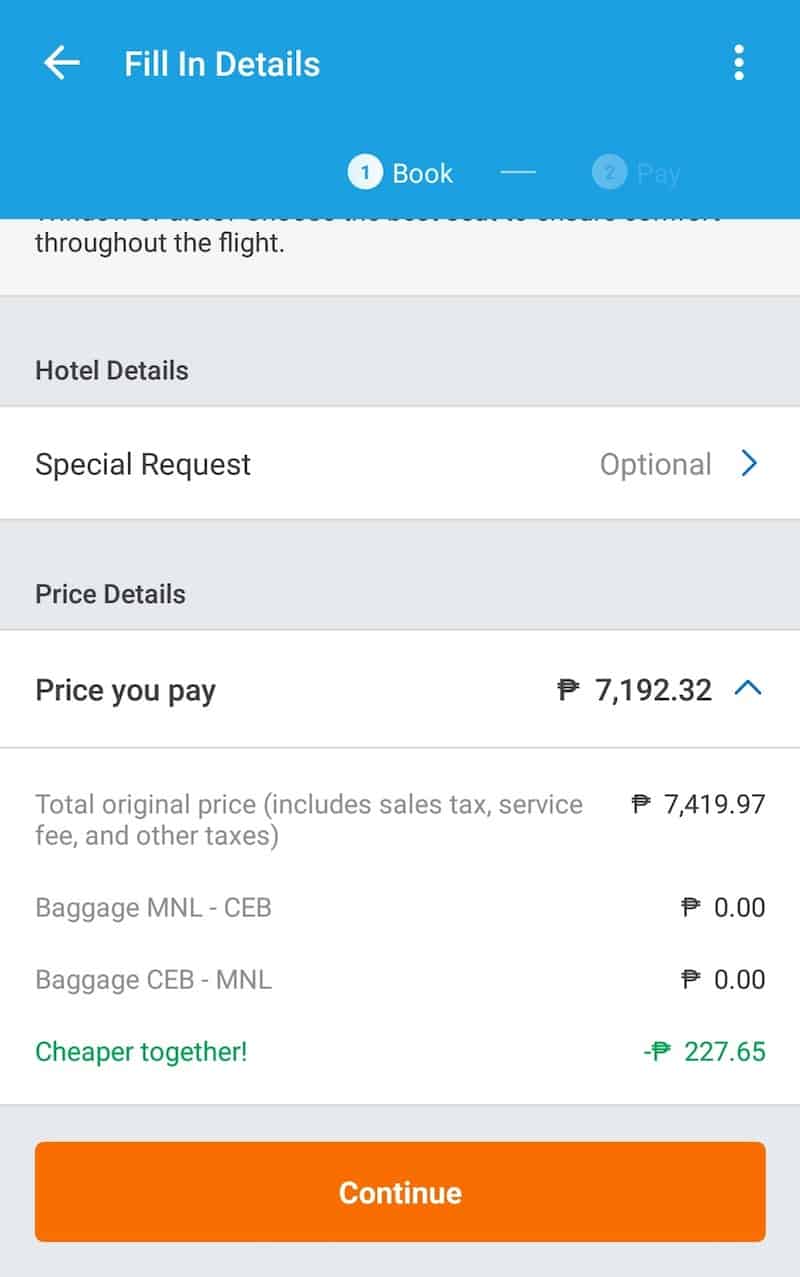Tap the Optional text beside Special Request
Image resolution: width=800 pixels, height=1277 pixels.
click(655, 464)
